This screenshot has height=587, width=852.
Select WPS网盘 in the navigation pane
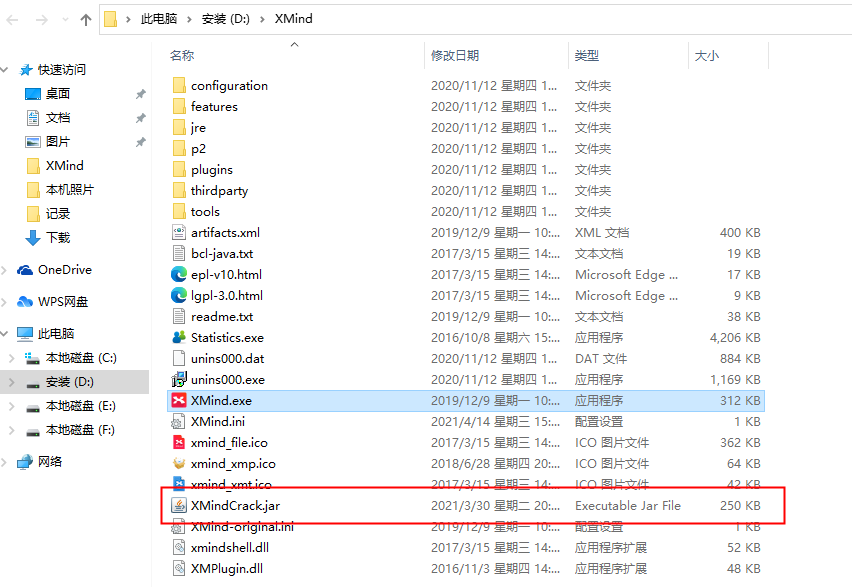(63, 302)
